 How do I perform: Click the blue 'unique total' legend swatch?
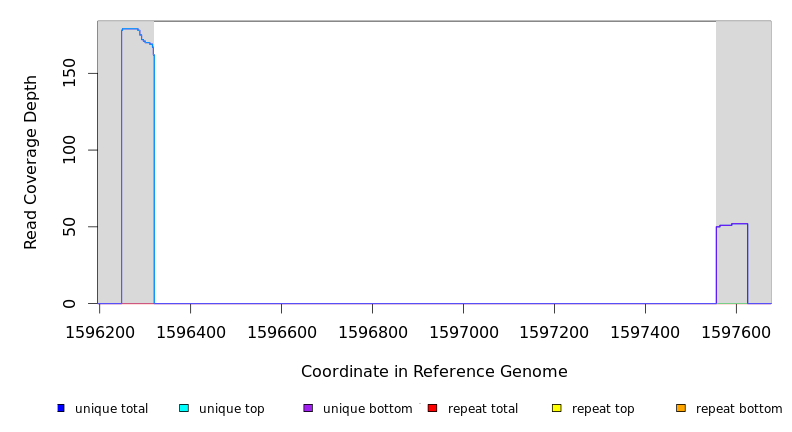[61, 408]
